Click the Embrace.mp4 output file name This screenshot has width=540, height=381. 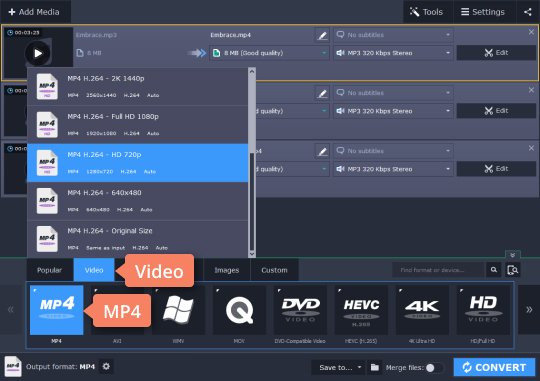tap(231, 35)
